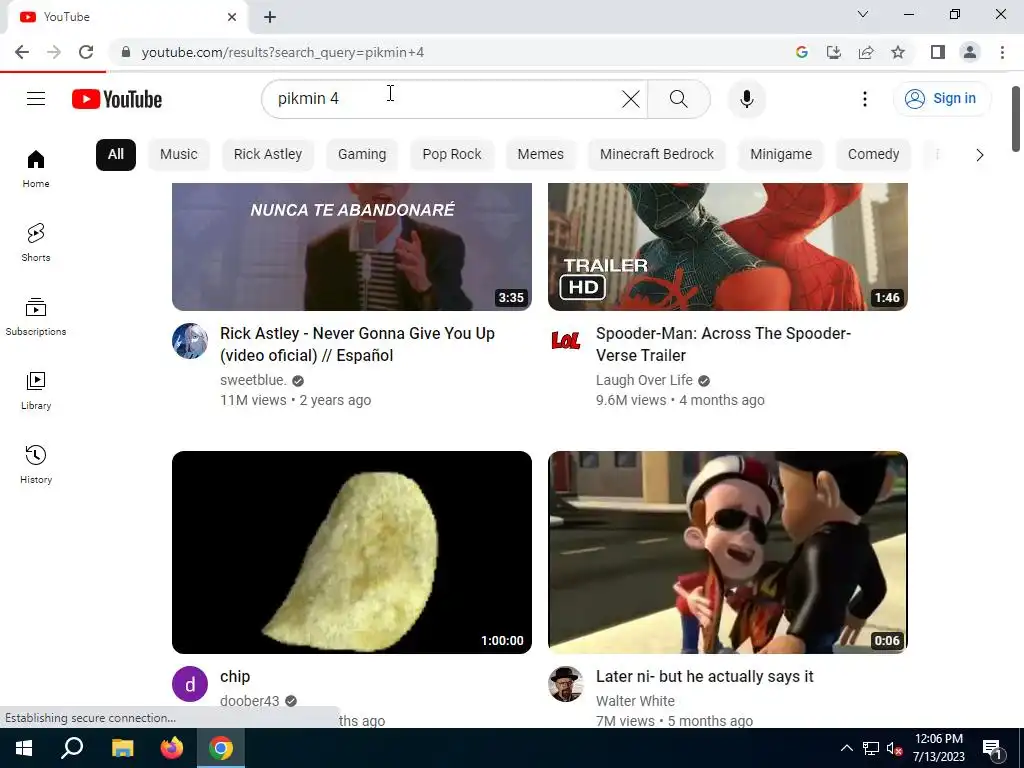Screen dimensions: 1024x768
Task: Open Later ni- but he actually says it
Action: (x=705, y=677)
